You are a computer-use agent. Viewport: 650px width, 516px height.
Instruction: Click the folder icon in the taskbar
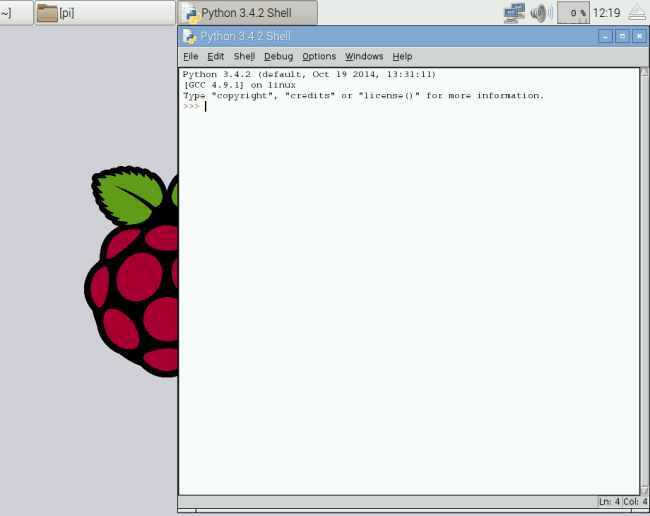pyautogui.click(x=47, y=13)
